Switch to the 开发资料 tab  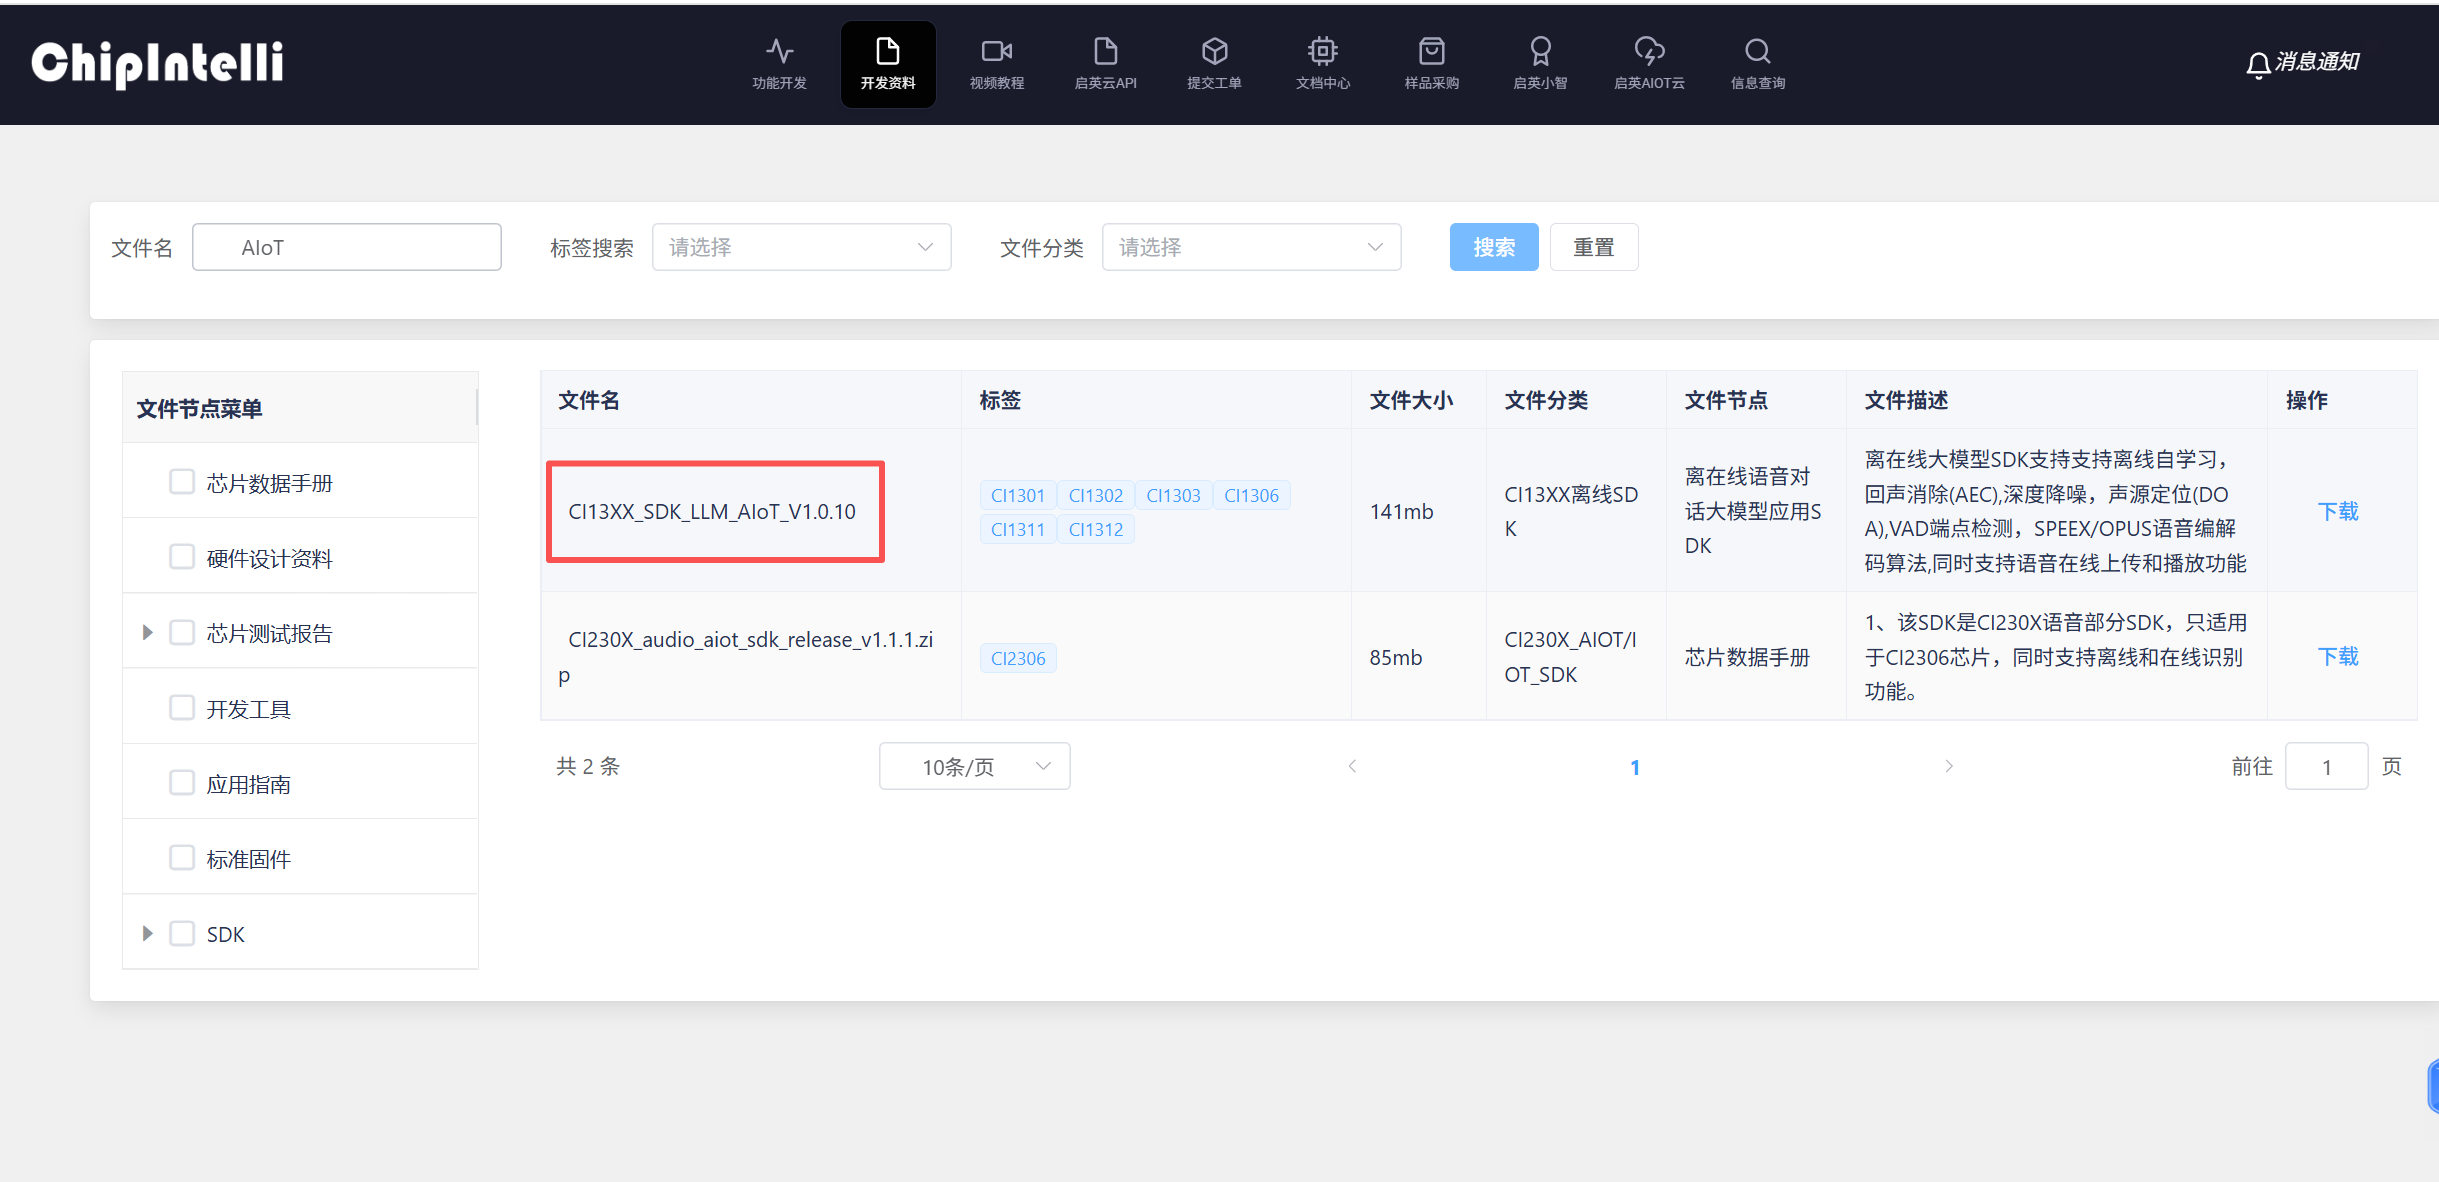pos(887,63)
